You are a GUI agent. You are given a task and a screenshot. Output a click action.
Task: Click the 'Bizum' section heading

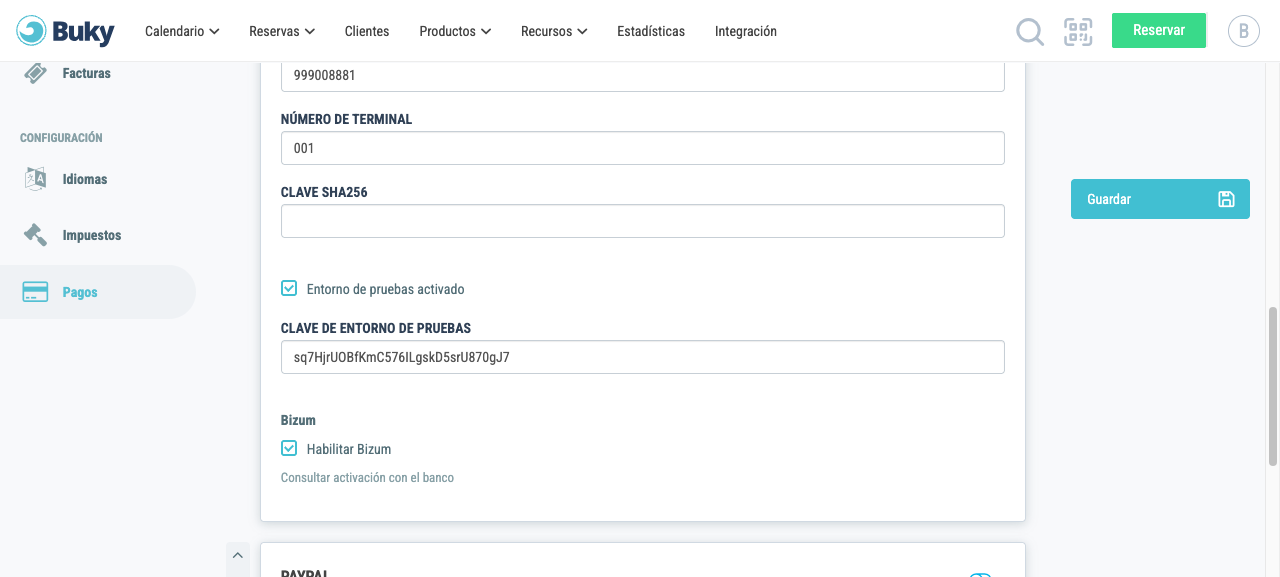tap(298, 420)
